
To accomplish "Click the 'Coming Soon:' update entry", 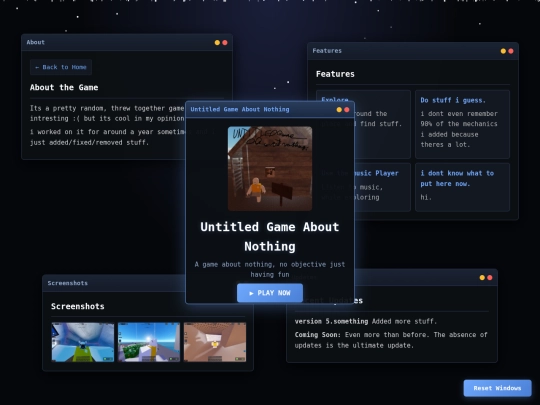I will coord(391,340).
